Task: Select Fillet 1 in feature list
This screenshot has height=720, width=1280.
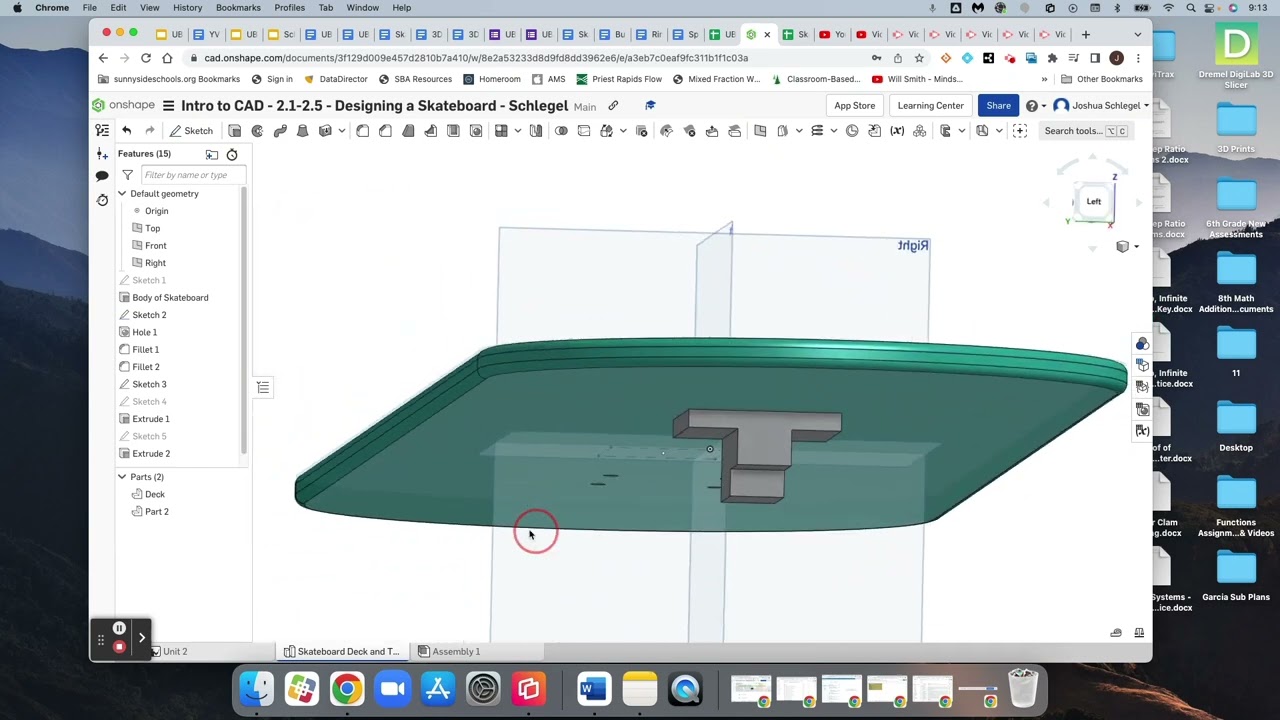Action: pyautogui.click(x=145, y=349)
